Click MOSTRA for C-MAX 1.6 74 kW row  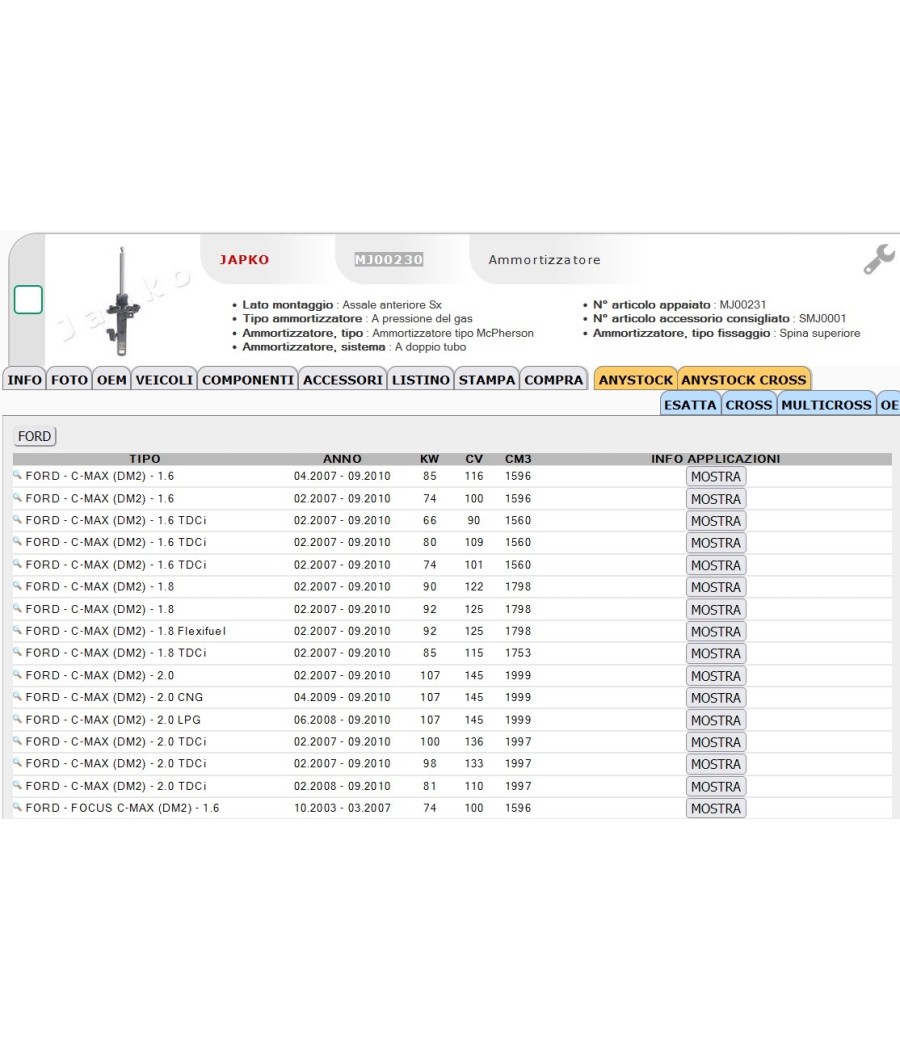click(716, 499)
